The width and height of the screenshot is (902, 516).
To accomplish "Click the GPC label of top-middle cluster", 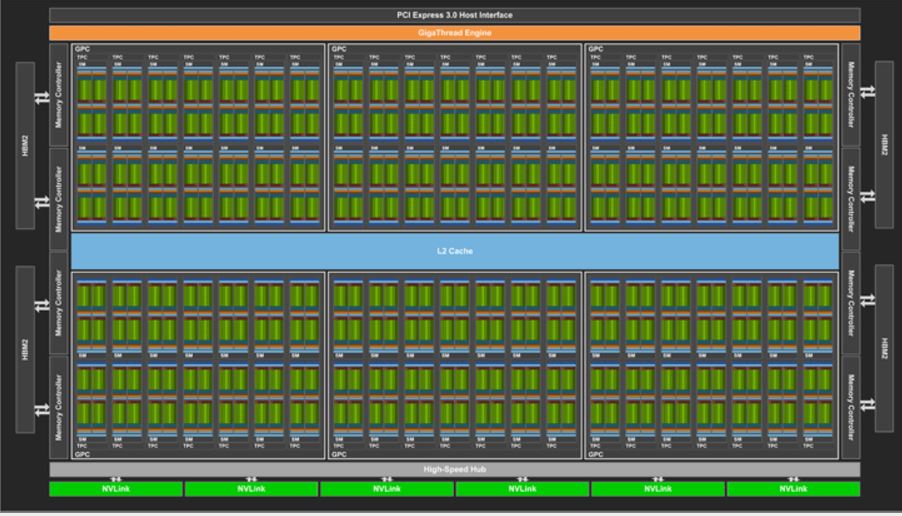I will pyautogui.click(x=339, y=49).
